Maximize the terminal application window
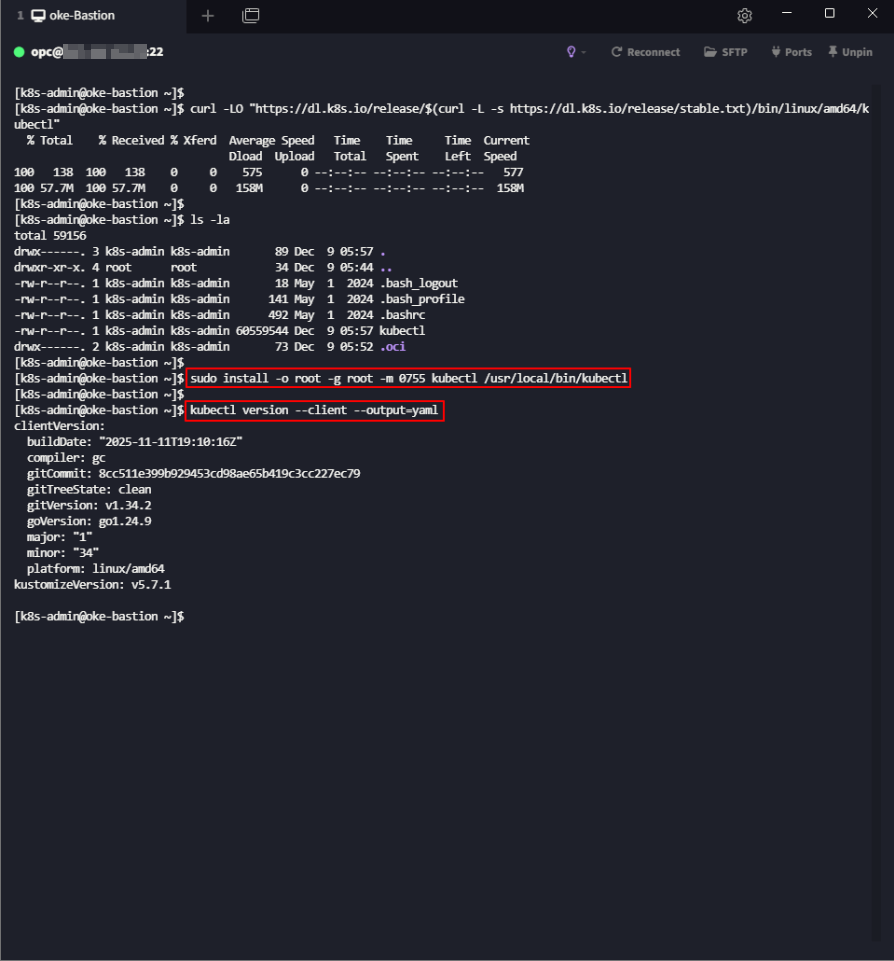Screen dimensions: 894x961 (x=829, y=14)
